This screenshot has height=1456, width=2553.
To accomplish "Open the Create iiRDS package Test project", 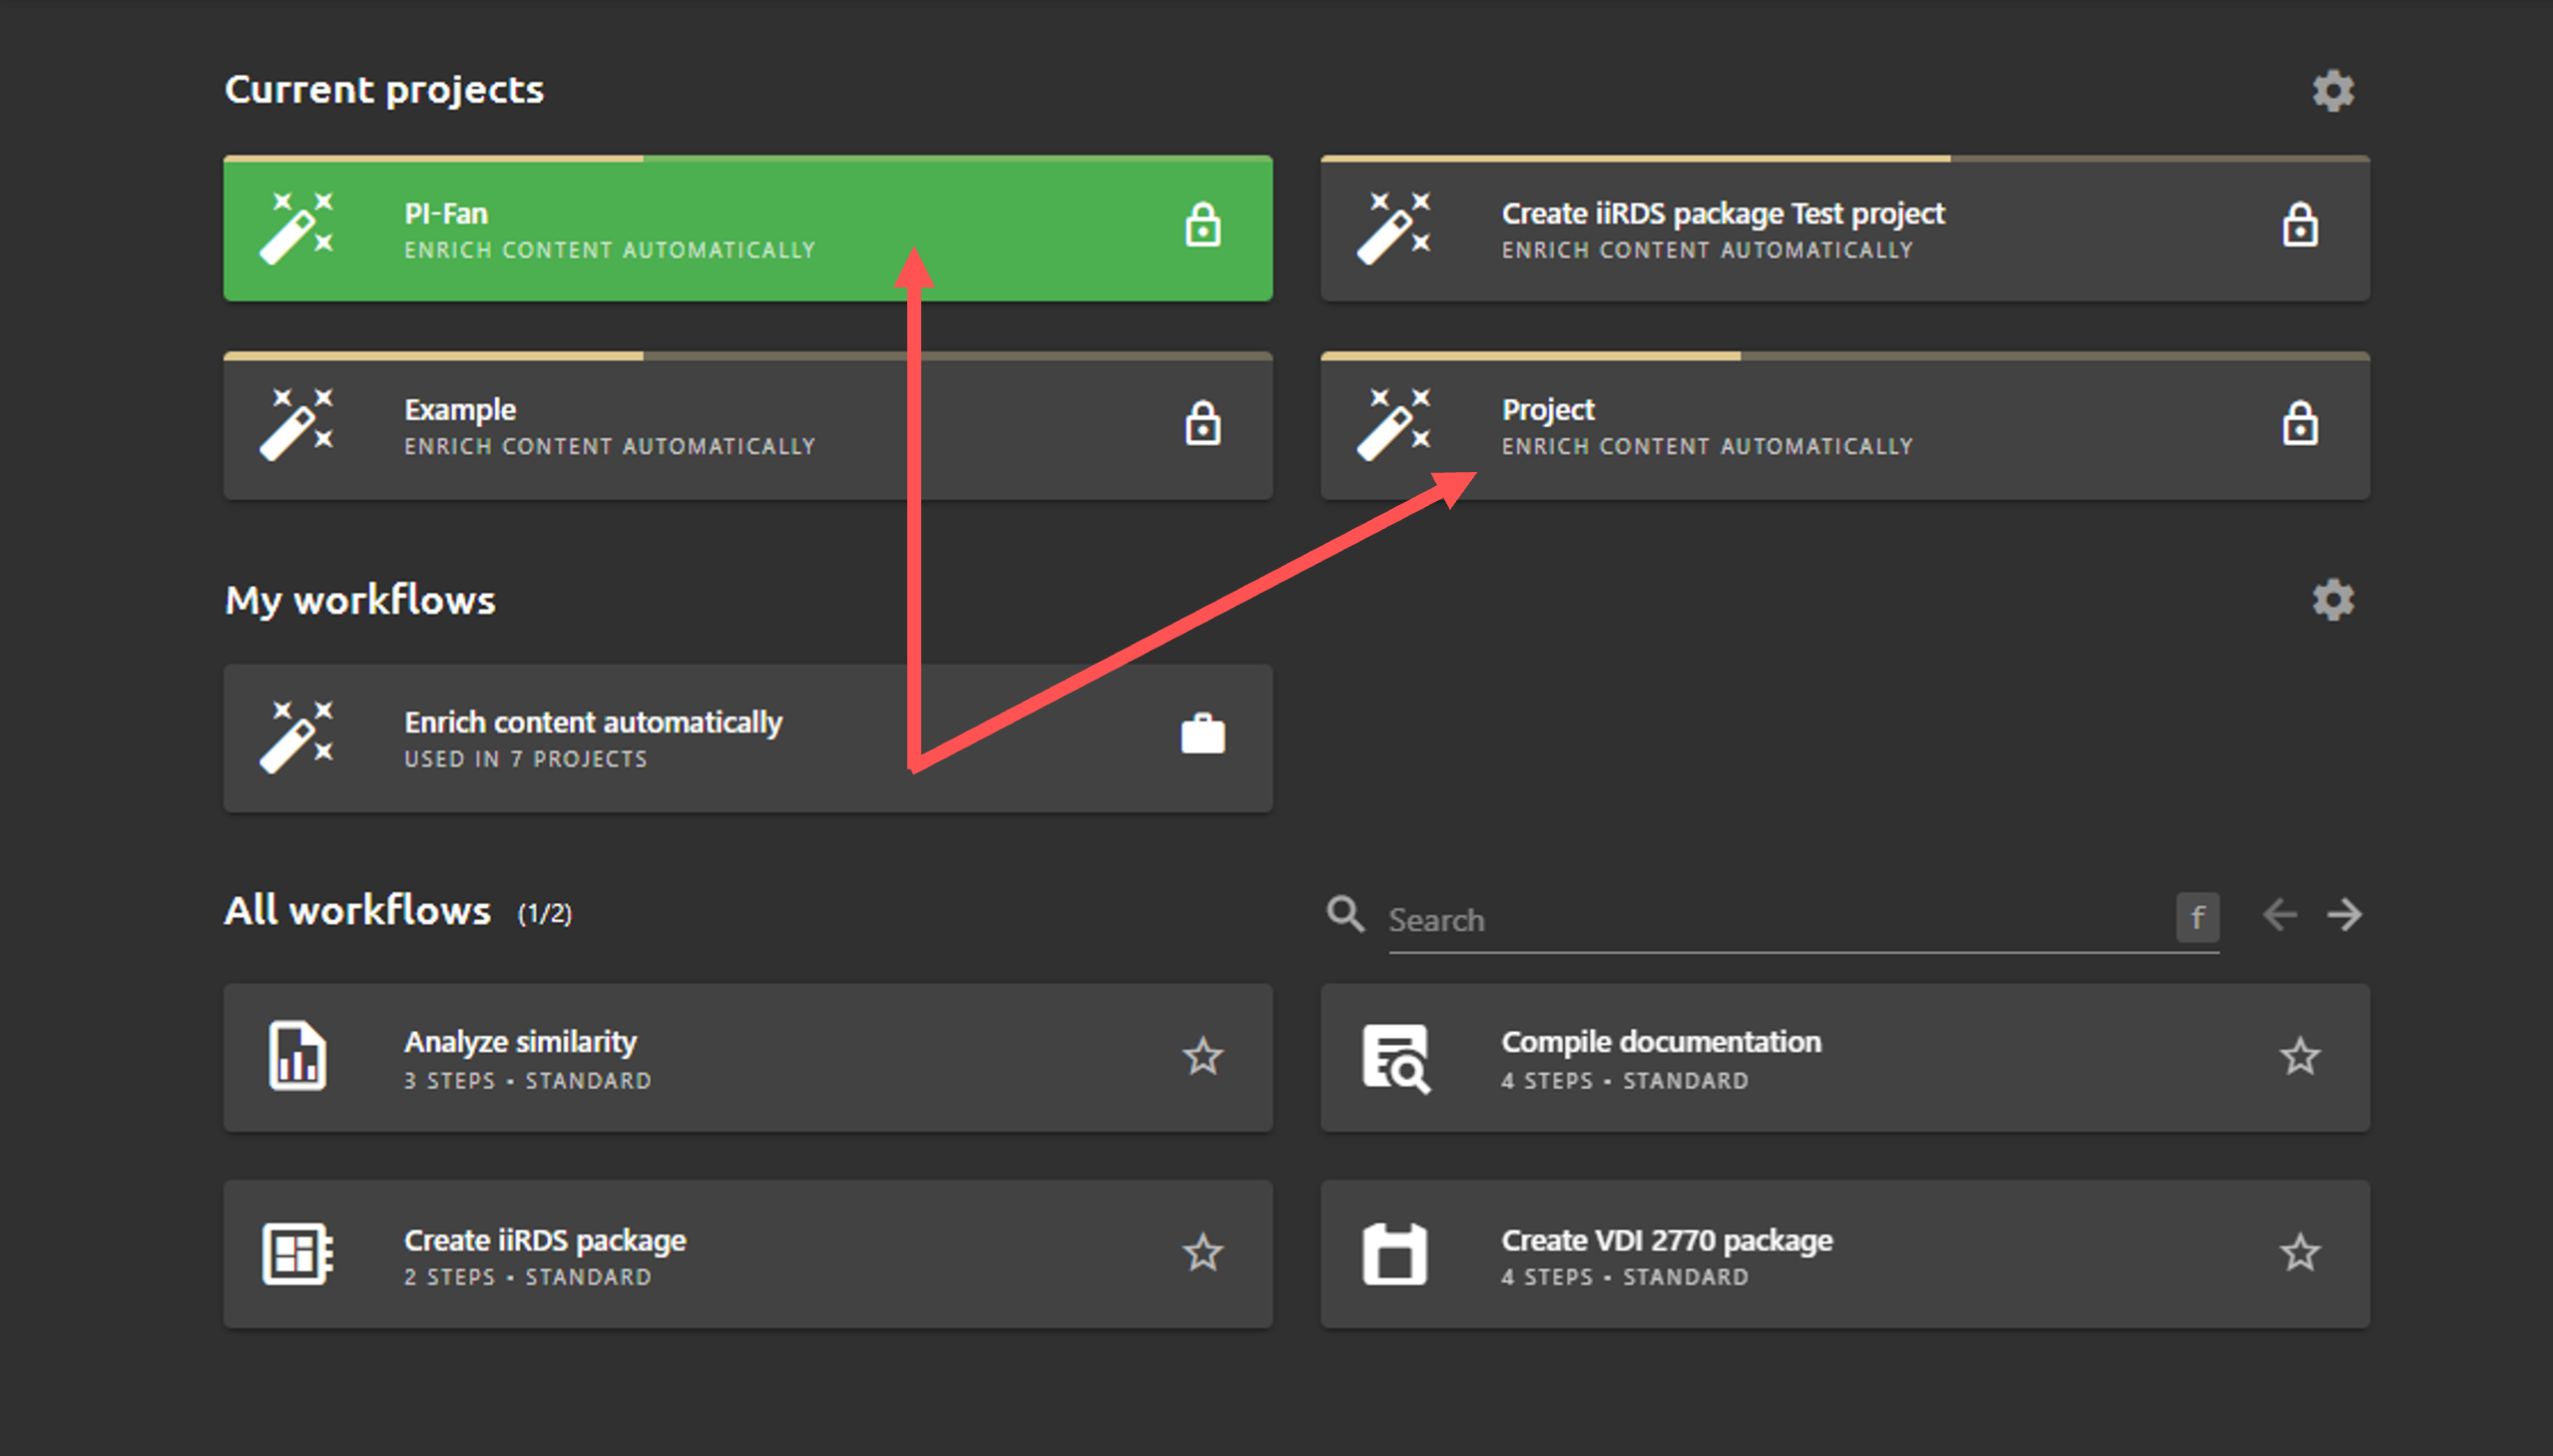I will point(1844,229).
